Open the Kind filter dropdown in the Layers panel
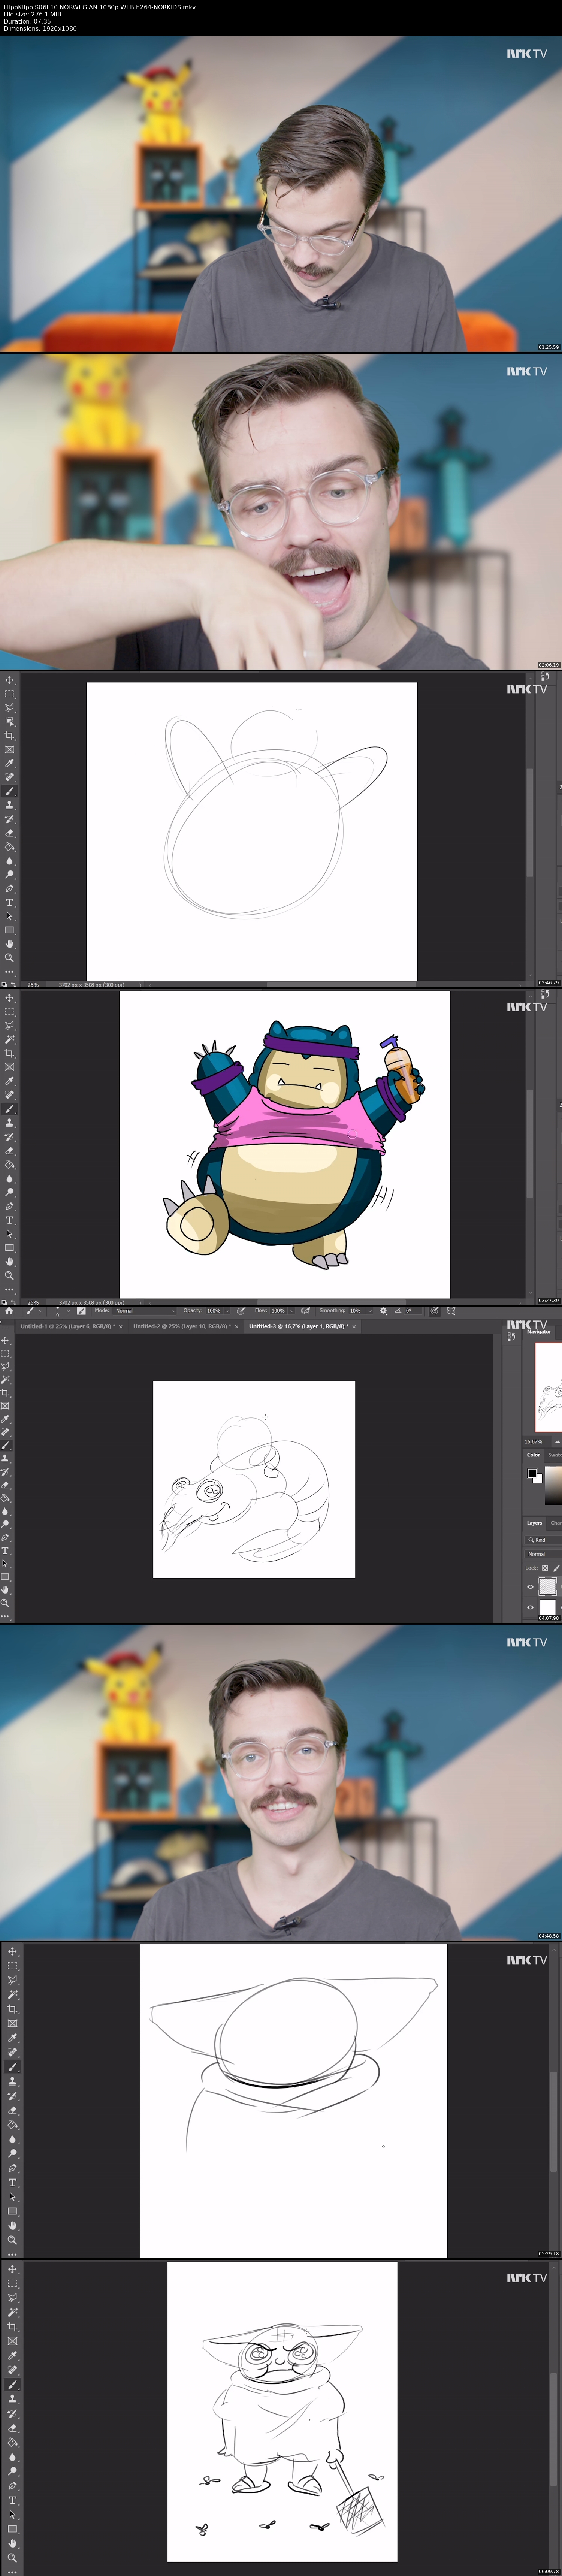The height and width of the screenshot is (2576, 562). coord(542,1540)
